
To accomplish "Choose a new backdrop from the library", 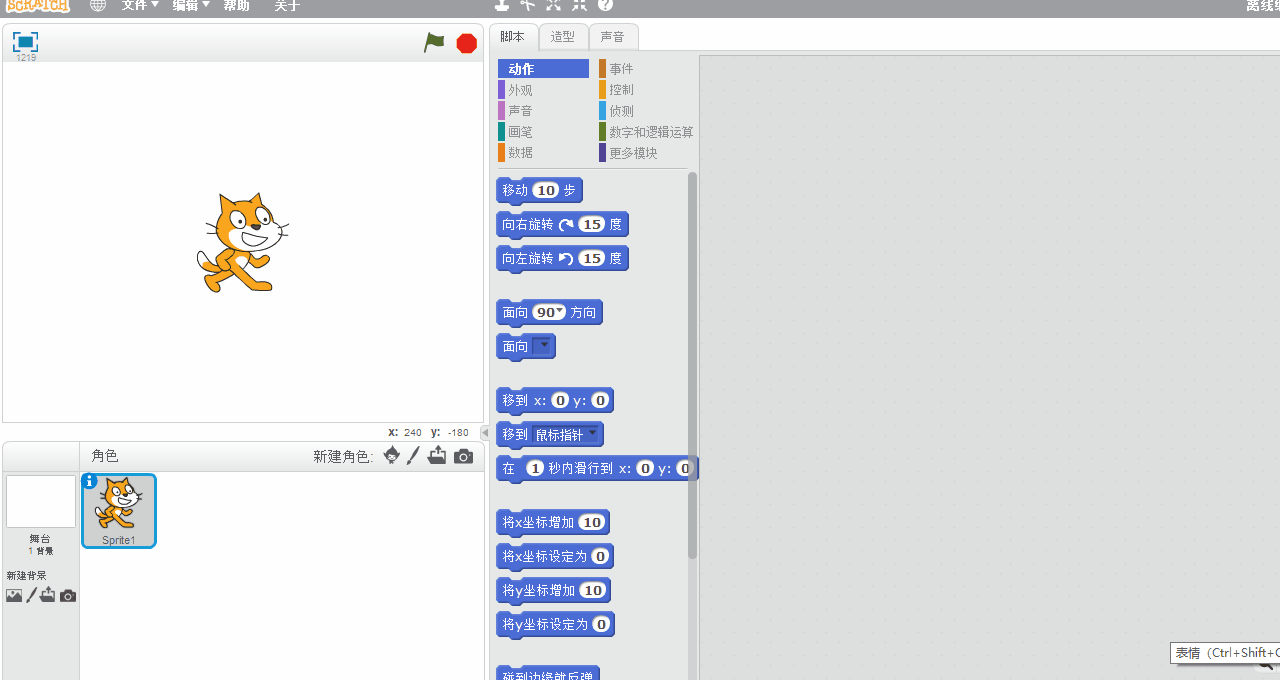I will [14, 596].
